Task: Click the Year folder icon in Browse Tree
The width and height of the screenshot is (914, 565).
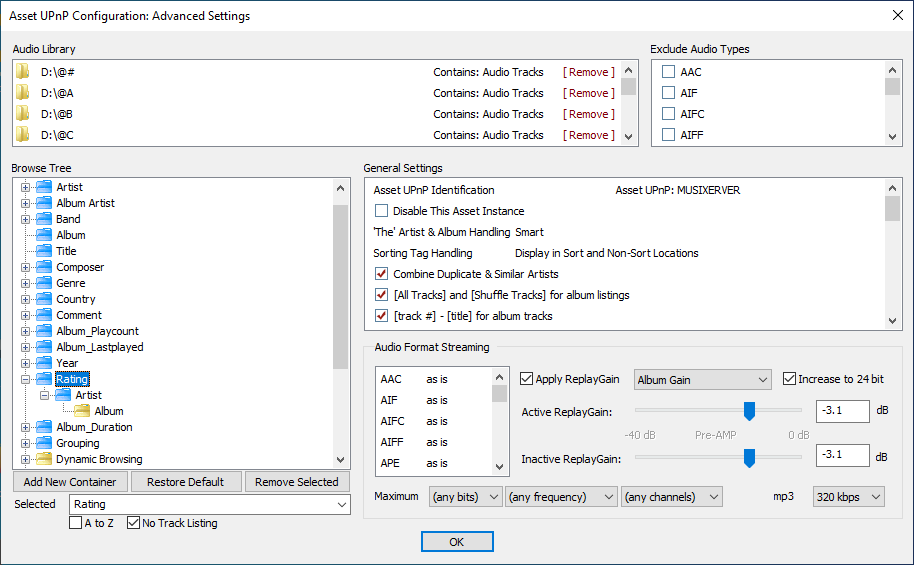Action: point(44,363)
